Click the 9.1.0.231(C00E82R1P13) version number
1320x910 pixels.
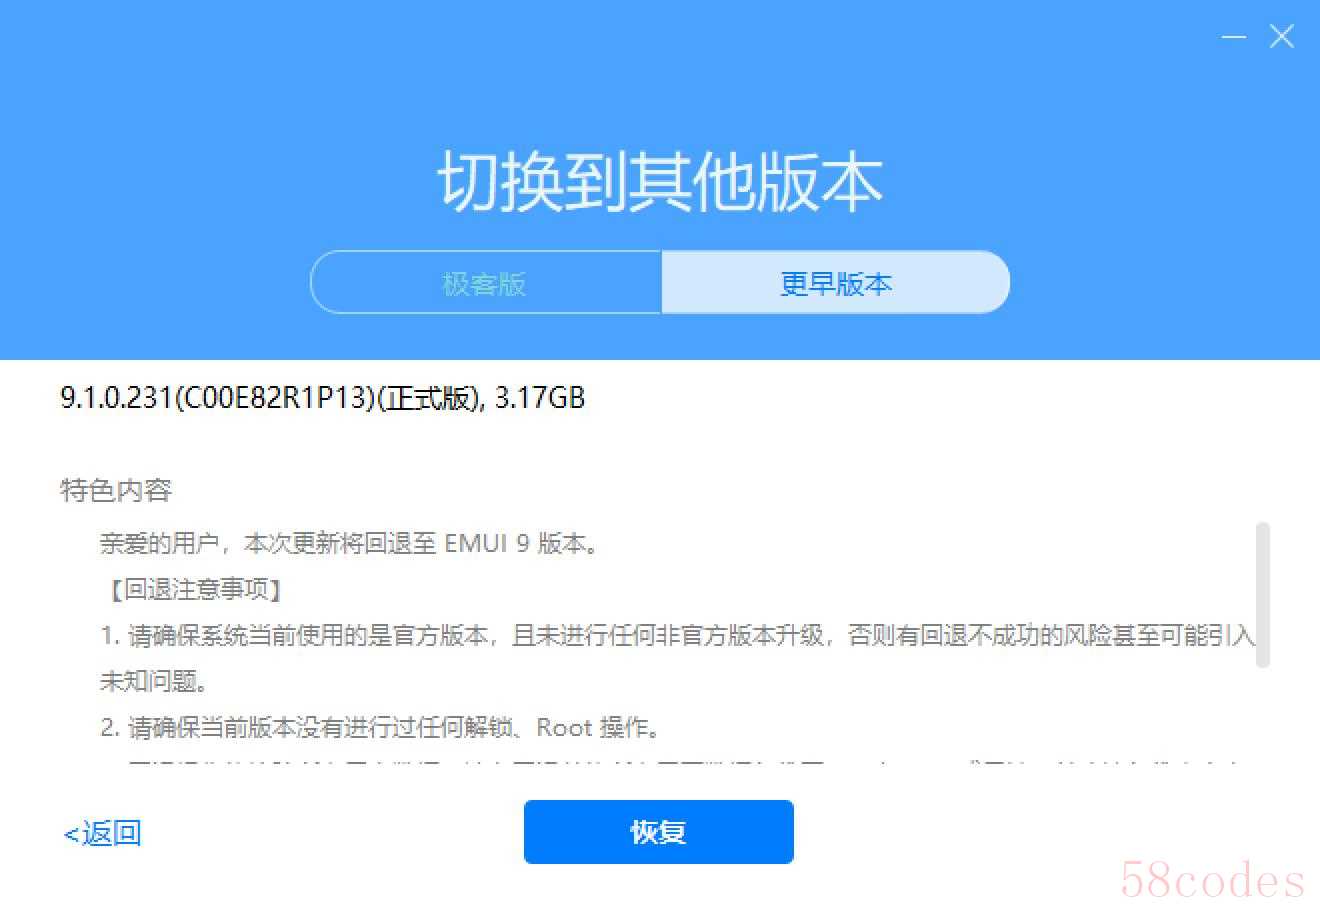[217, 398]
